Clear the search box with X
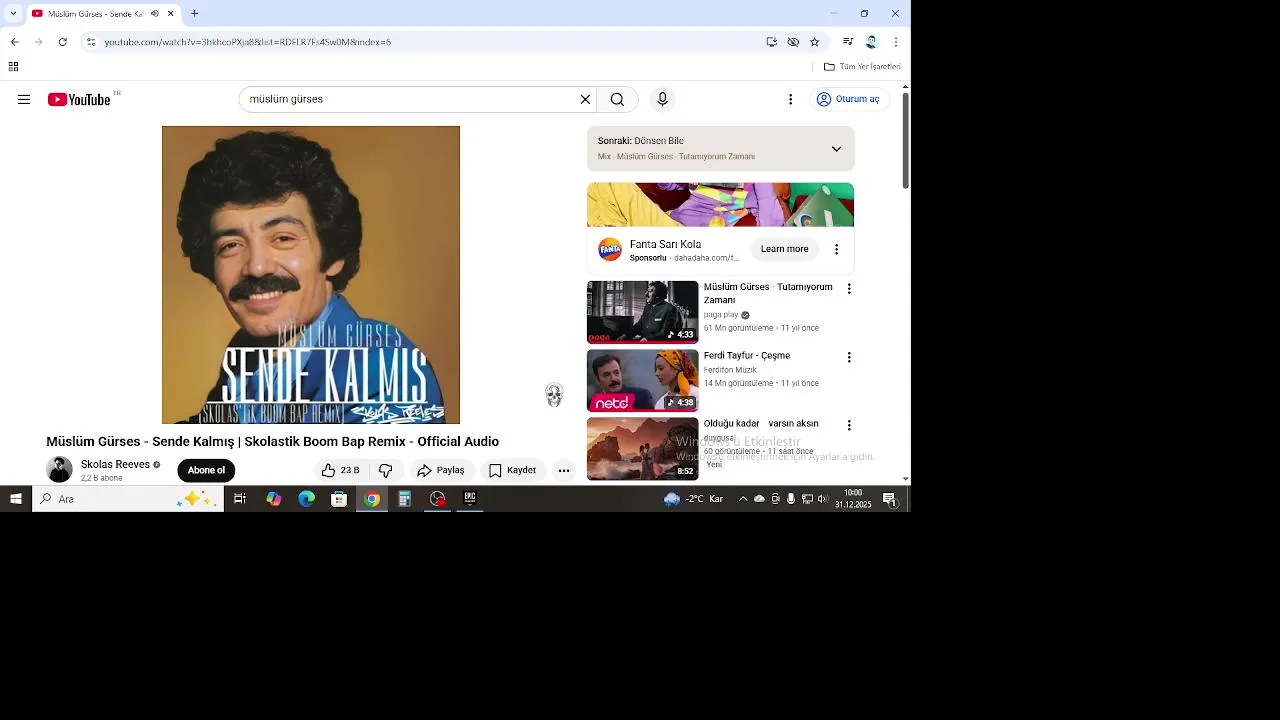 click(585, 99)
